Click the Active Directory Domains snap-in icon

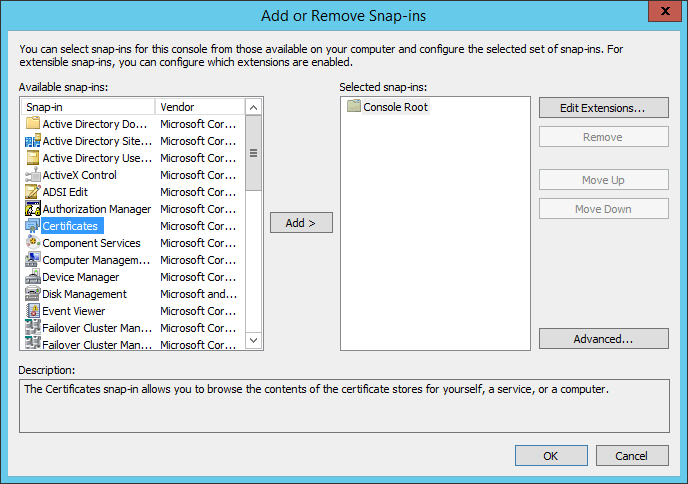point(32,124)
